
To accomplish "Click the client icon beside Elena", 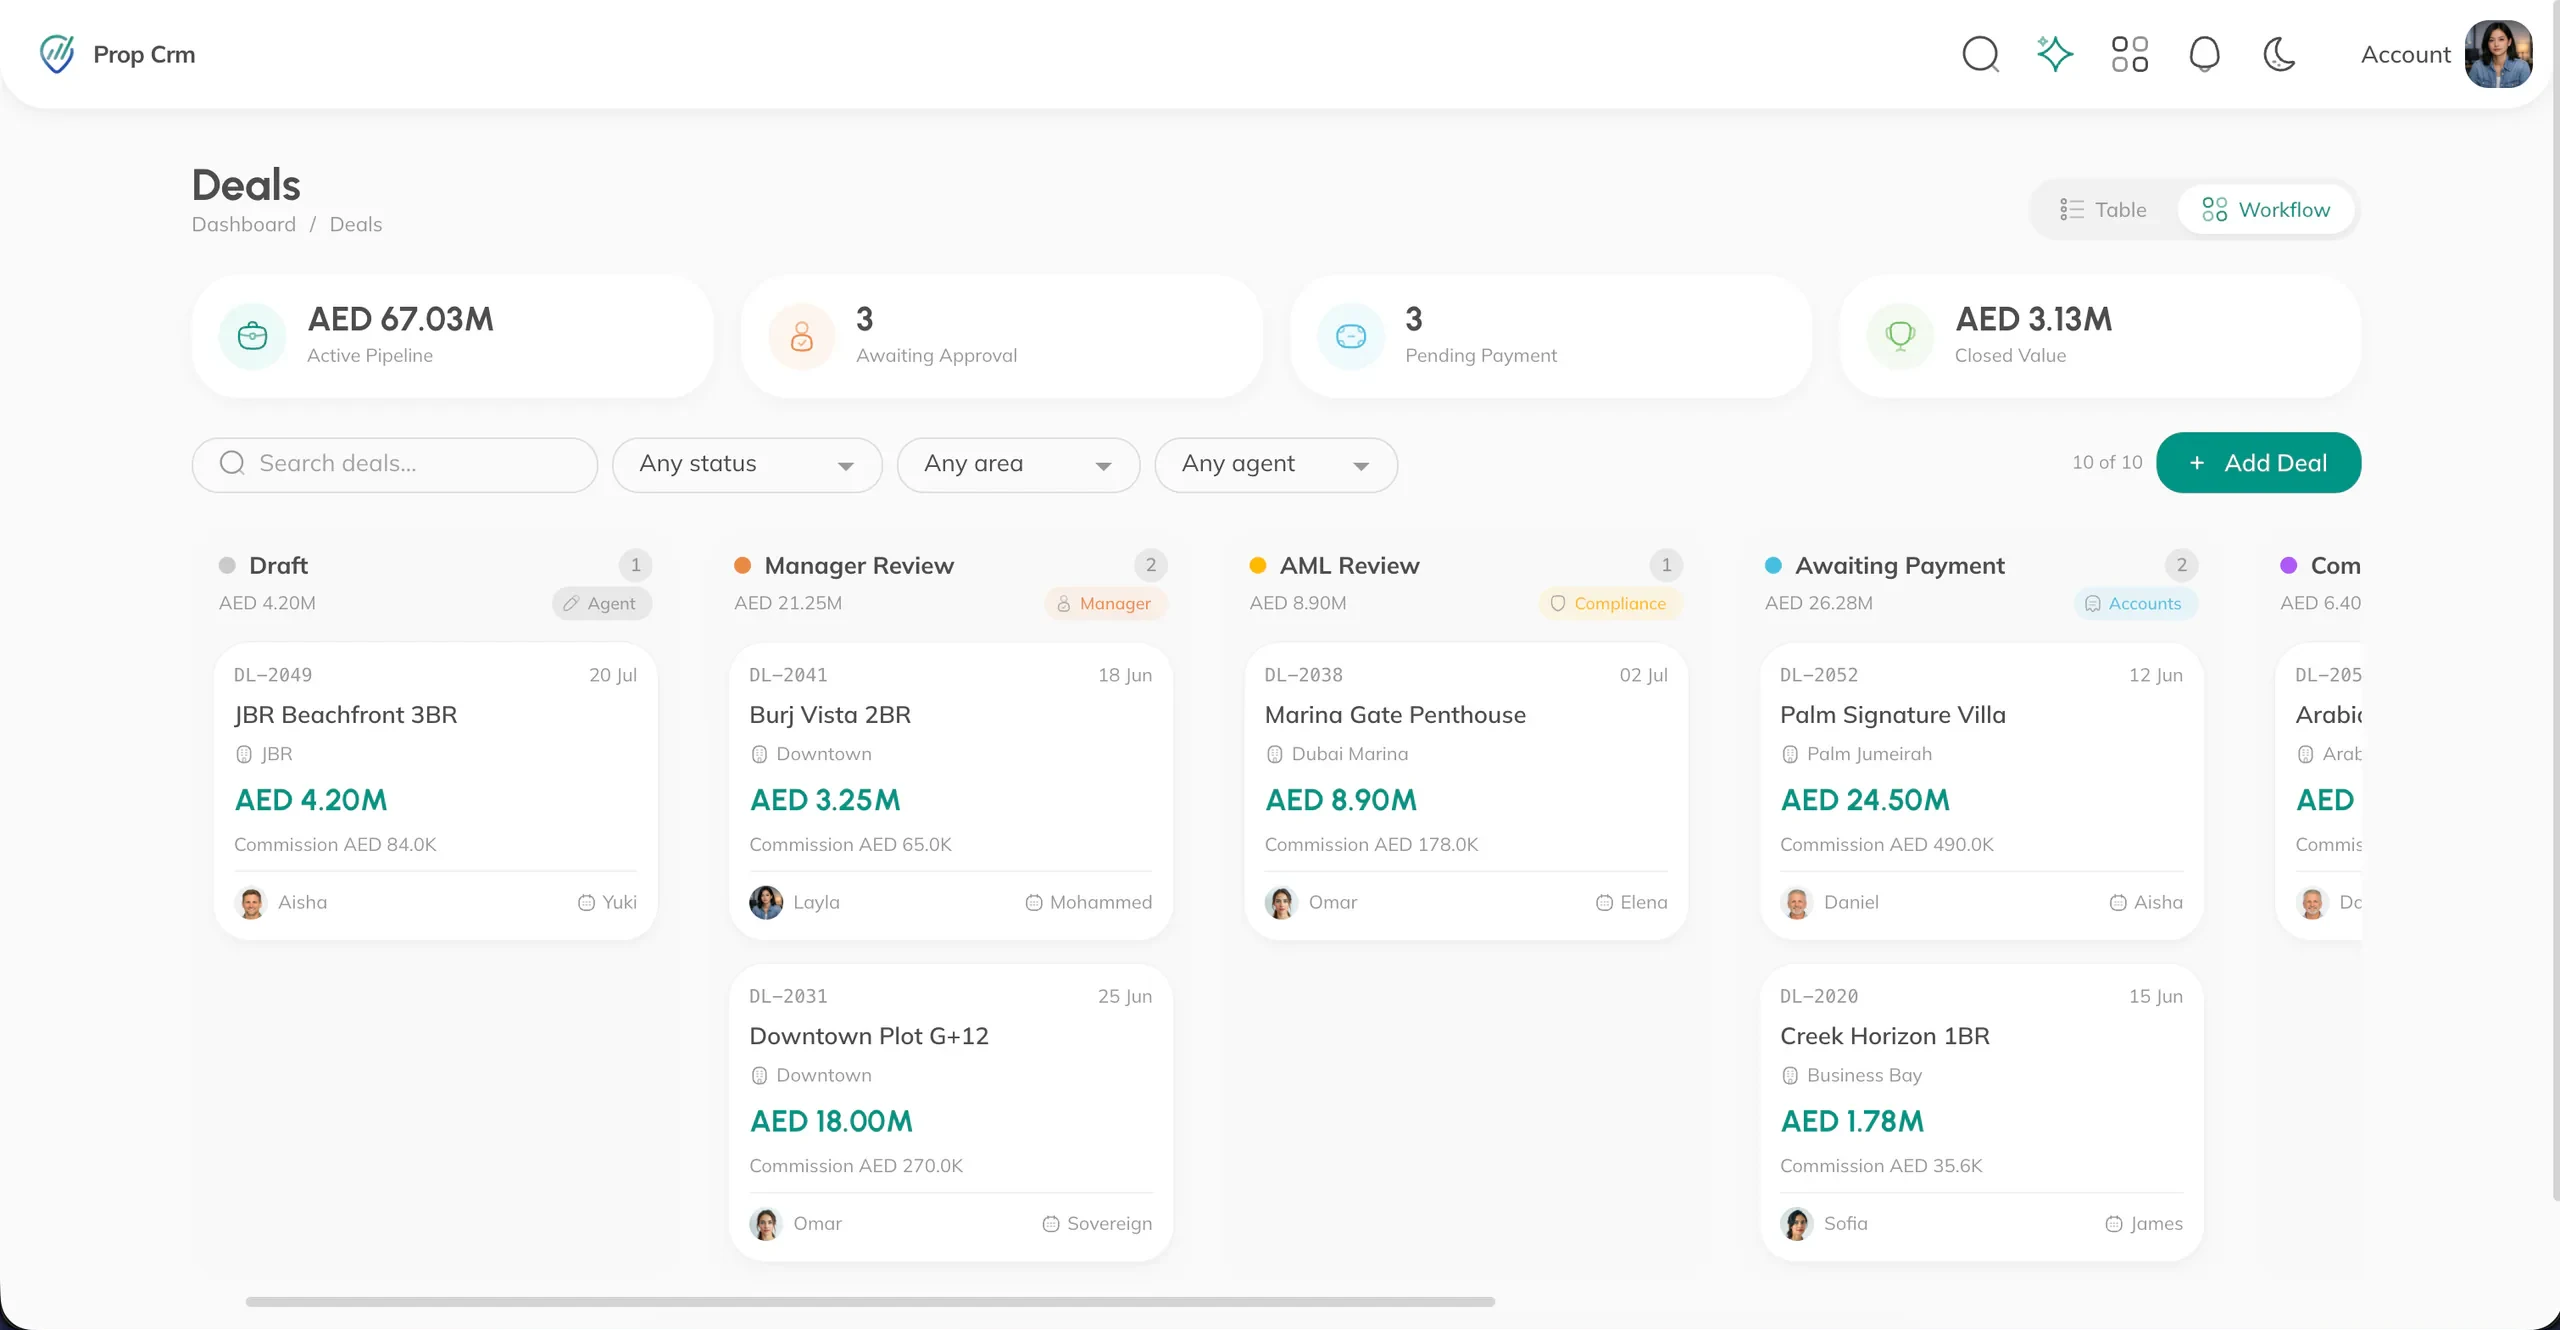I will pyautogui.click(x=1604, y=903).
